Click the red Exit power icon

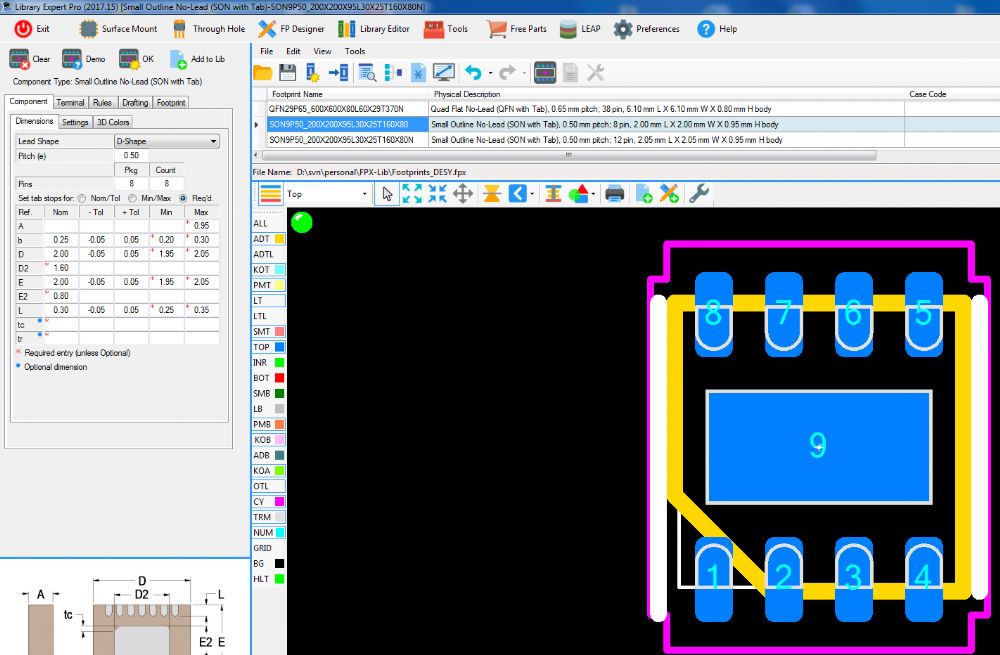[x=24, y=29]
